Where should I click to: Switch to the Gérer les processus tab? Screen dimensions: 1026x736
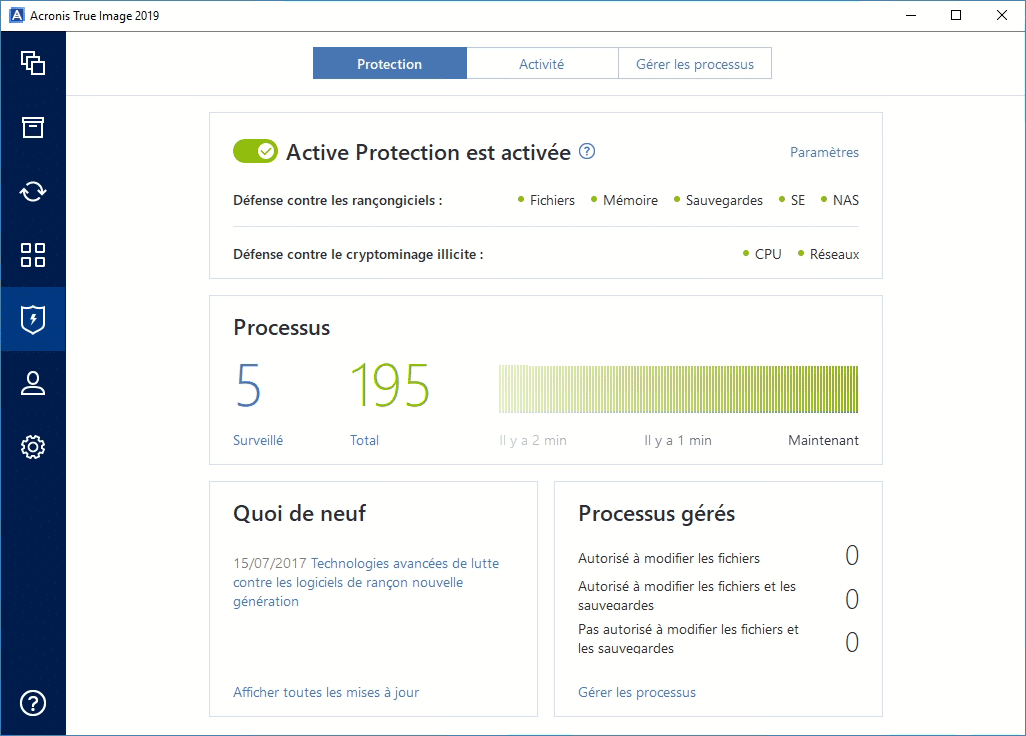coord(695,64)
